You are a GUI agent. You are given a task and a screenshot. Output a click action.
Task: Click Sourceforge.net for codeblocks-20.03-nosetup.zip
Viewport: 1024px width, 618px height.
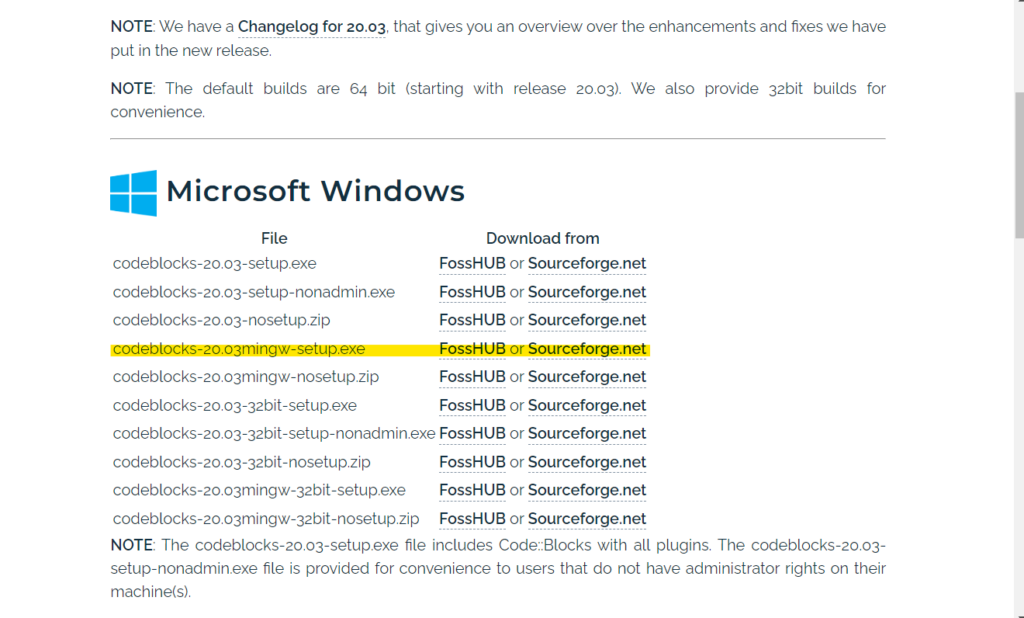(x=587, y=320)
